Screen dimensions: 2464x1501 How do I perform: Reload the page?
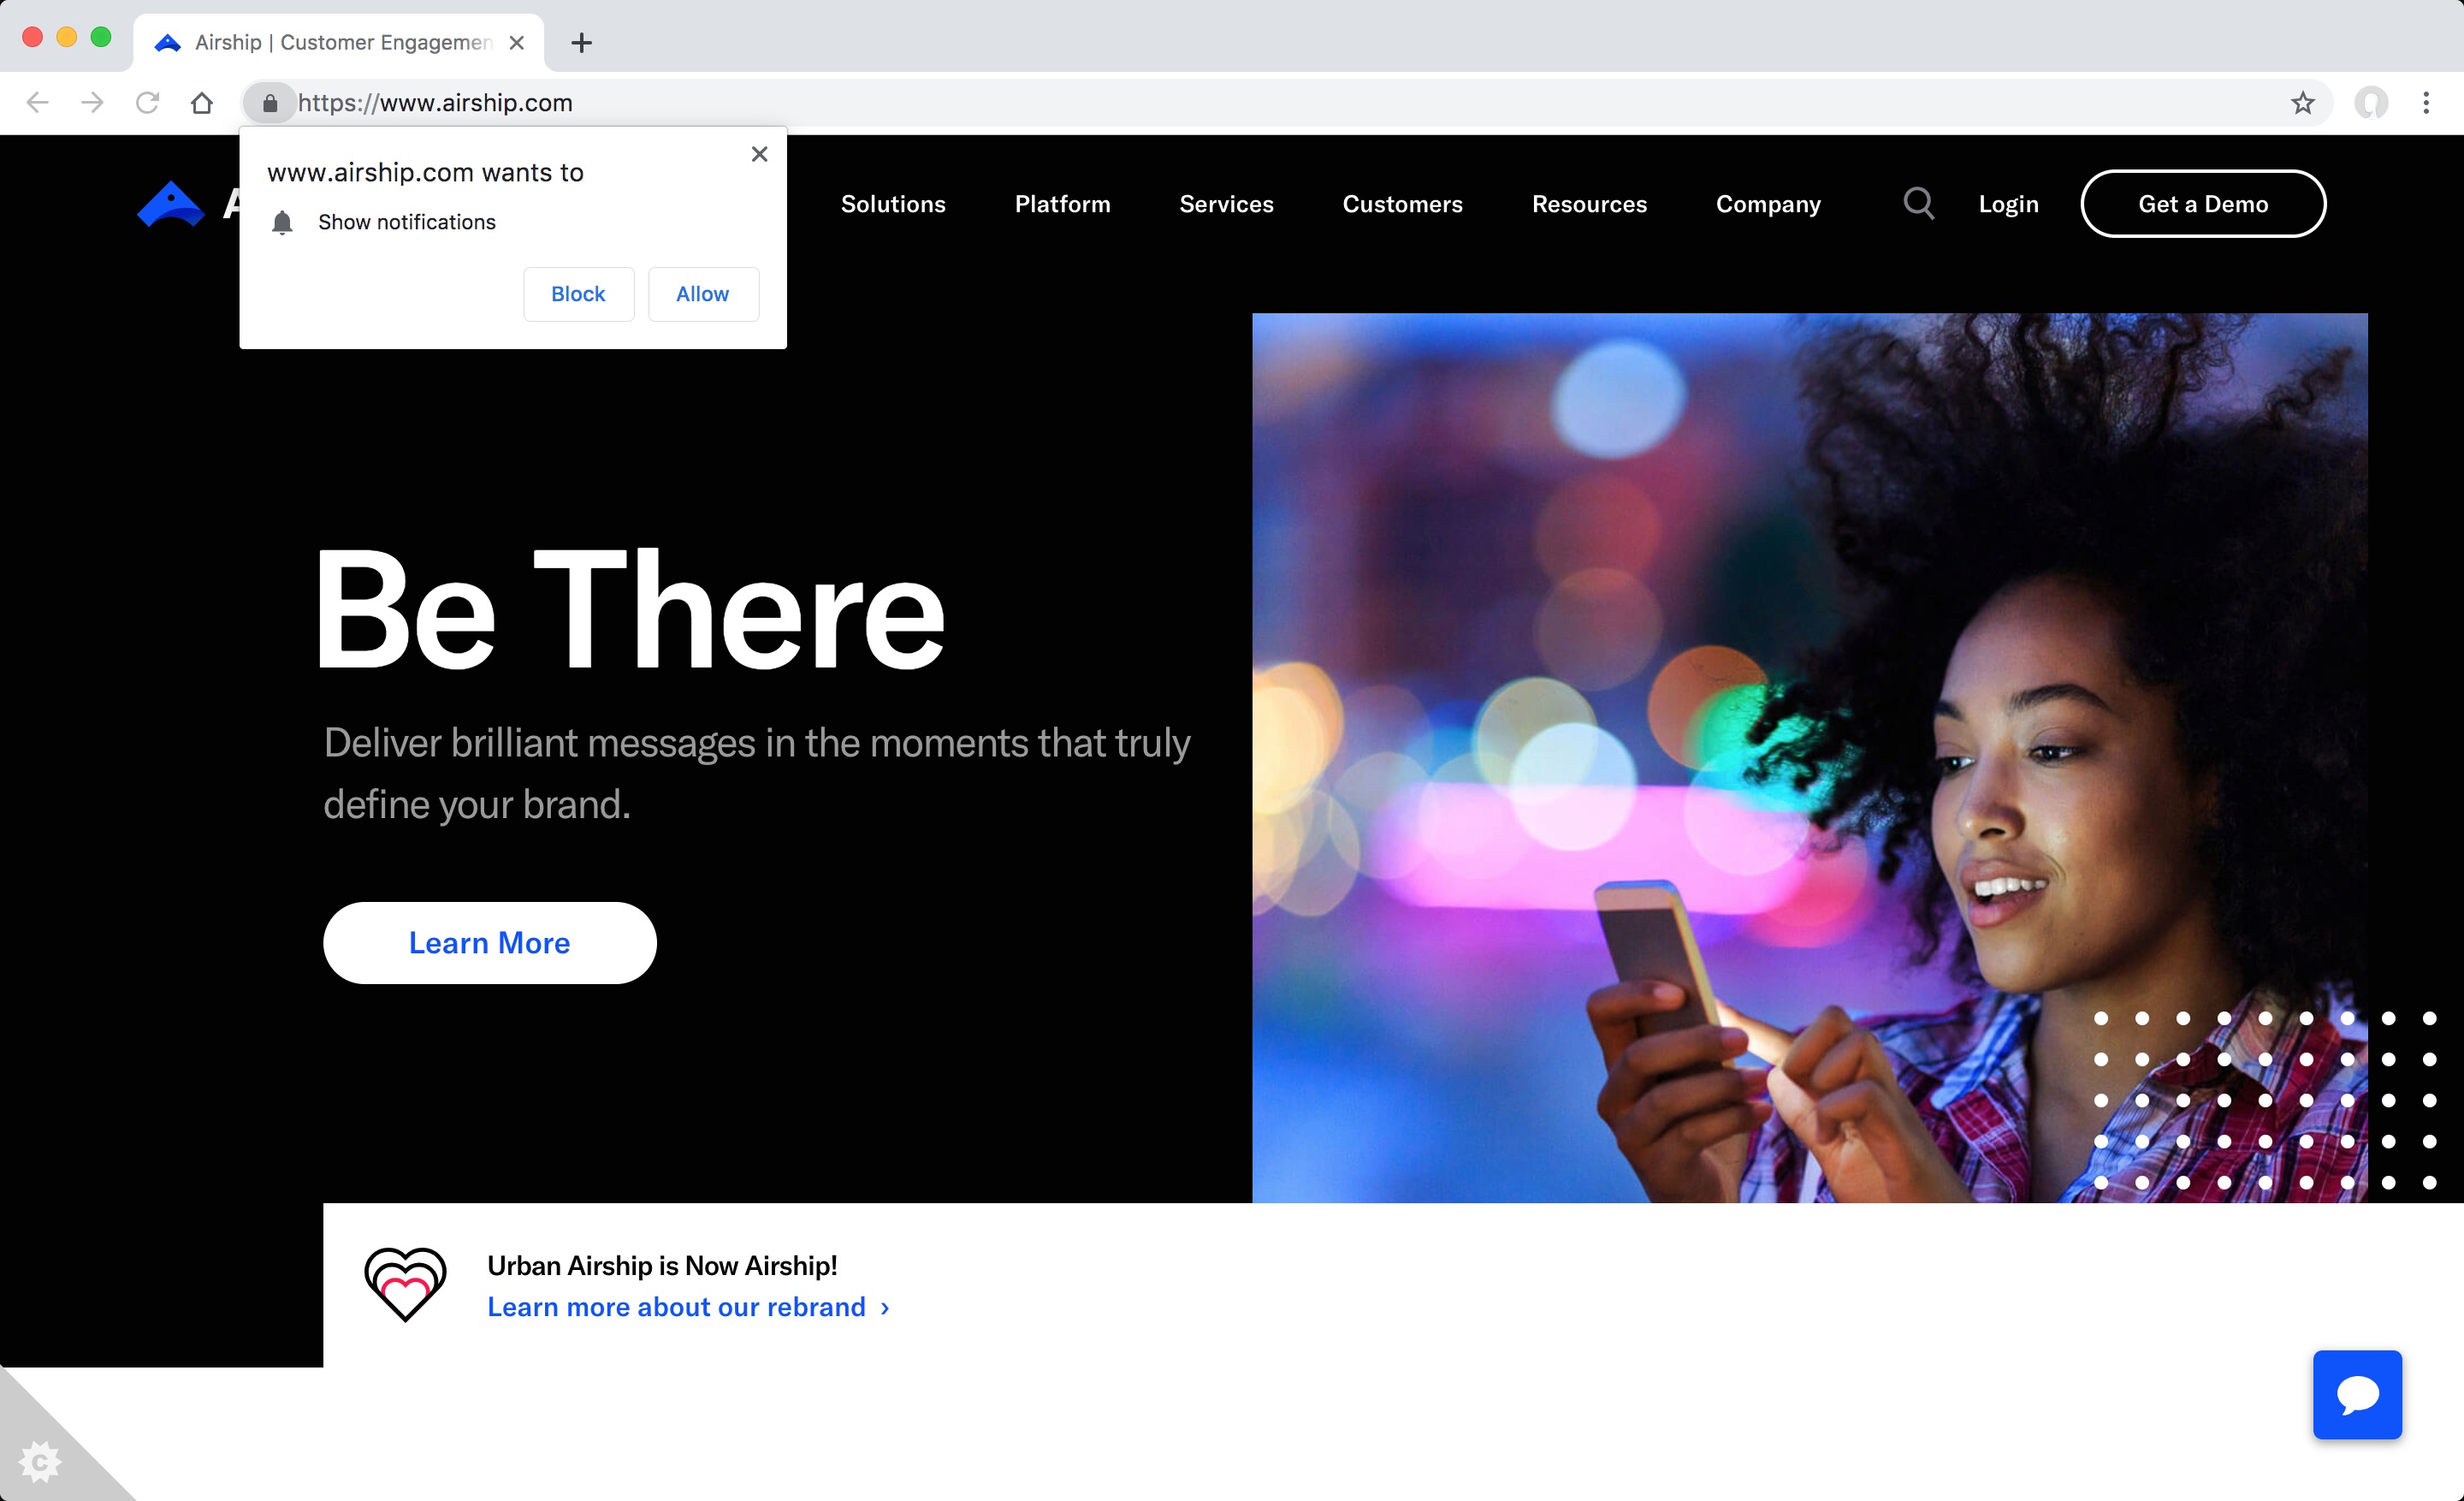pyautogui.click(x=148, y=103)
